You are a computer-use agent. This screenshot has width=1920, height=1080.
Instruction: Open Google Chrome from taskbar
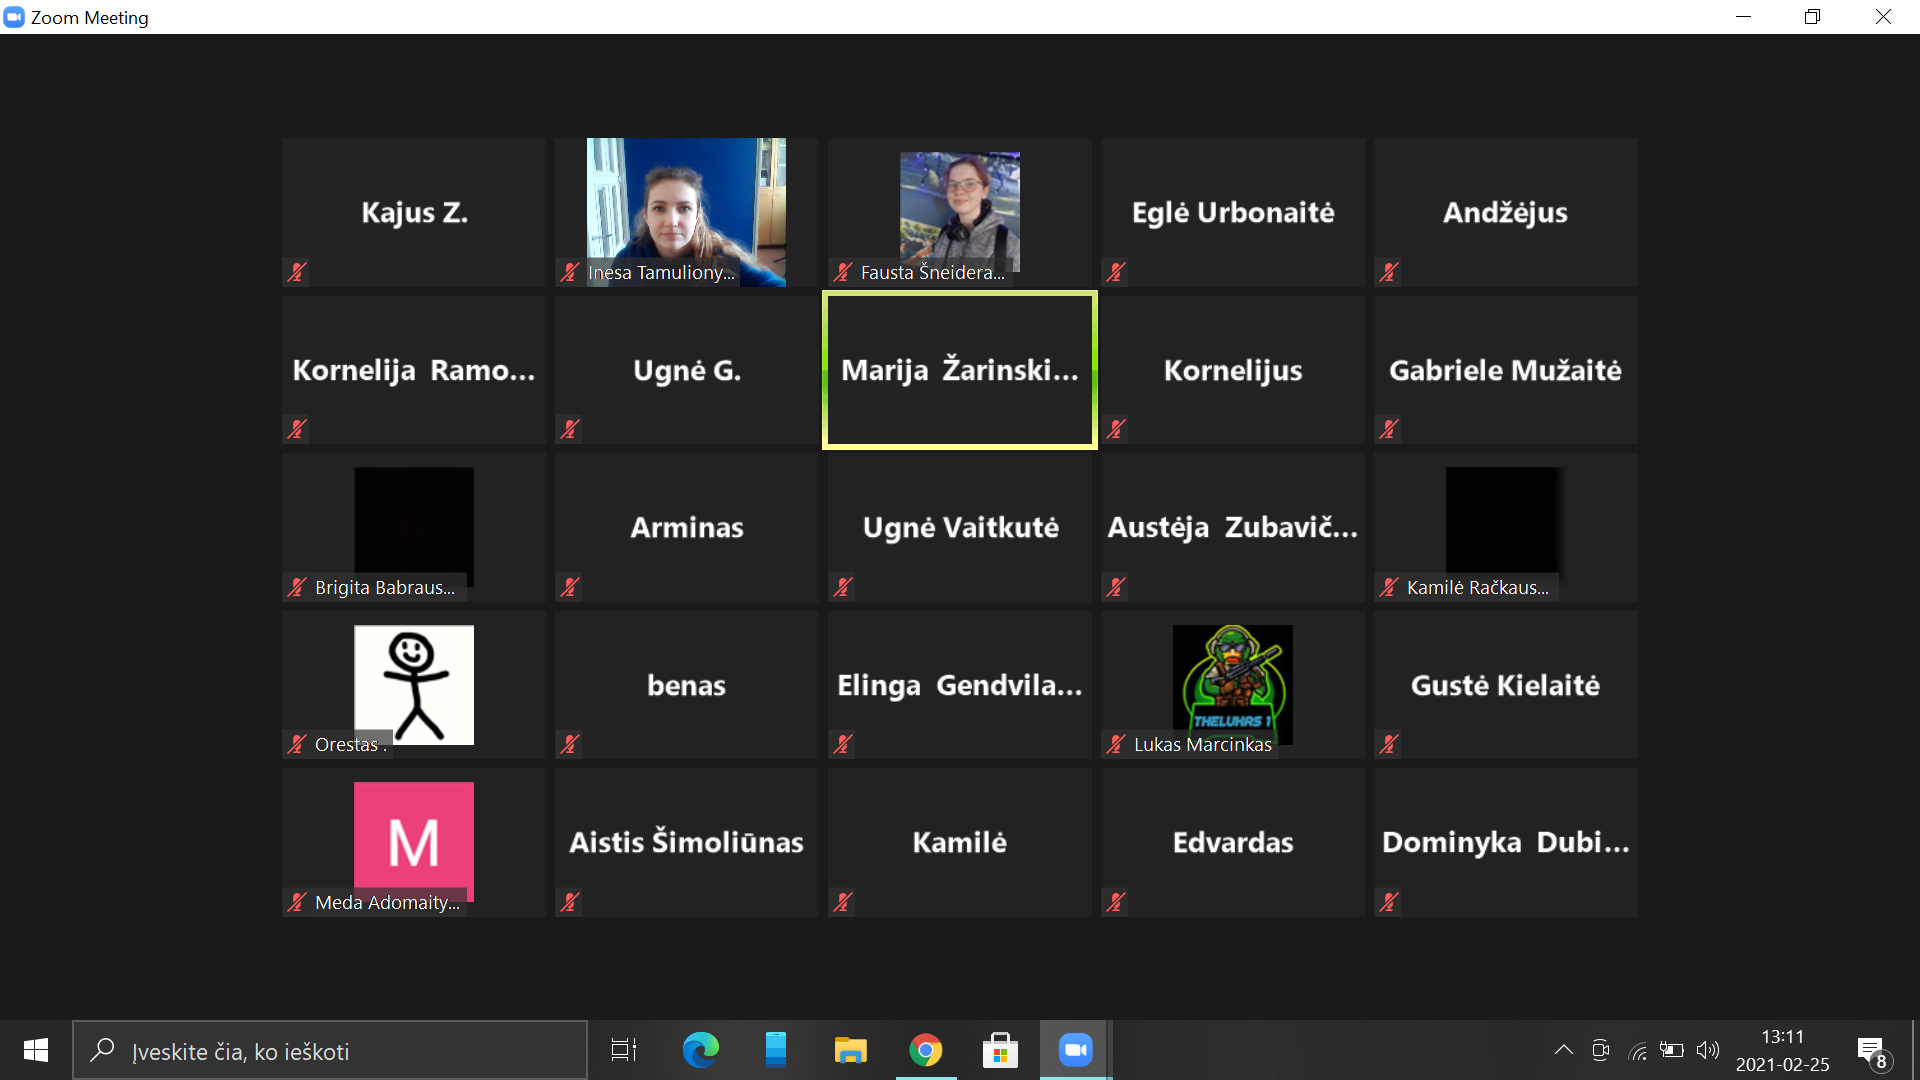pos(926,1050)
